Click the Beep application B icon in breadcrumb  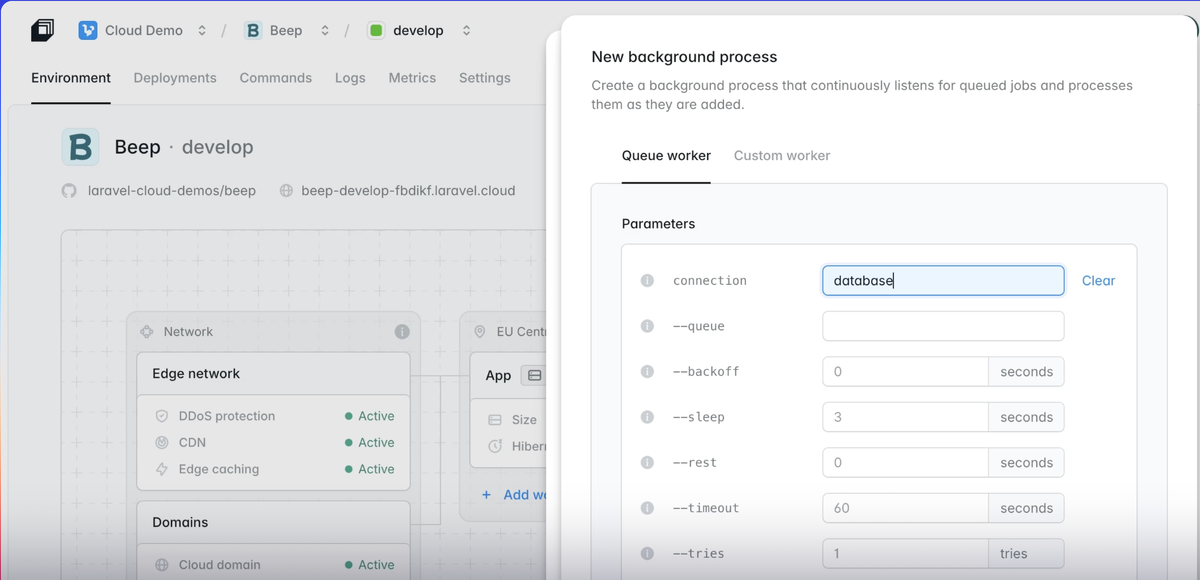click(x=253, y=30)
